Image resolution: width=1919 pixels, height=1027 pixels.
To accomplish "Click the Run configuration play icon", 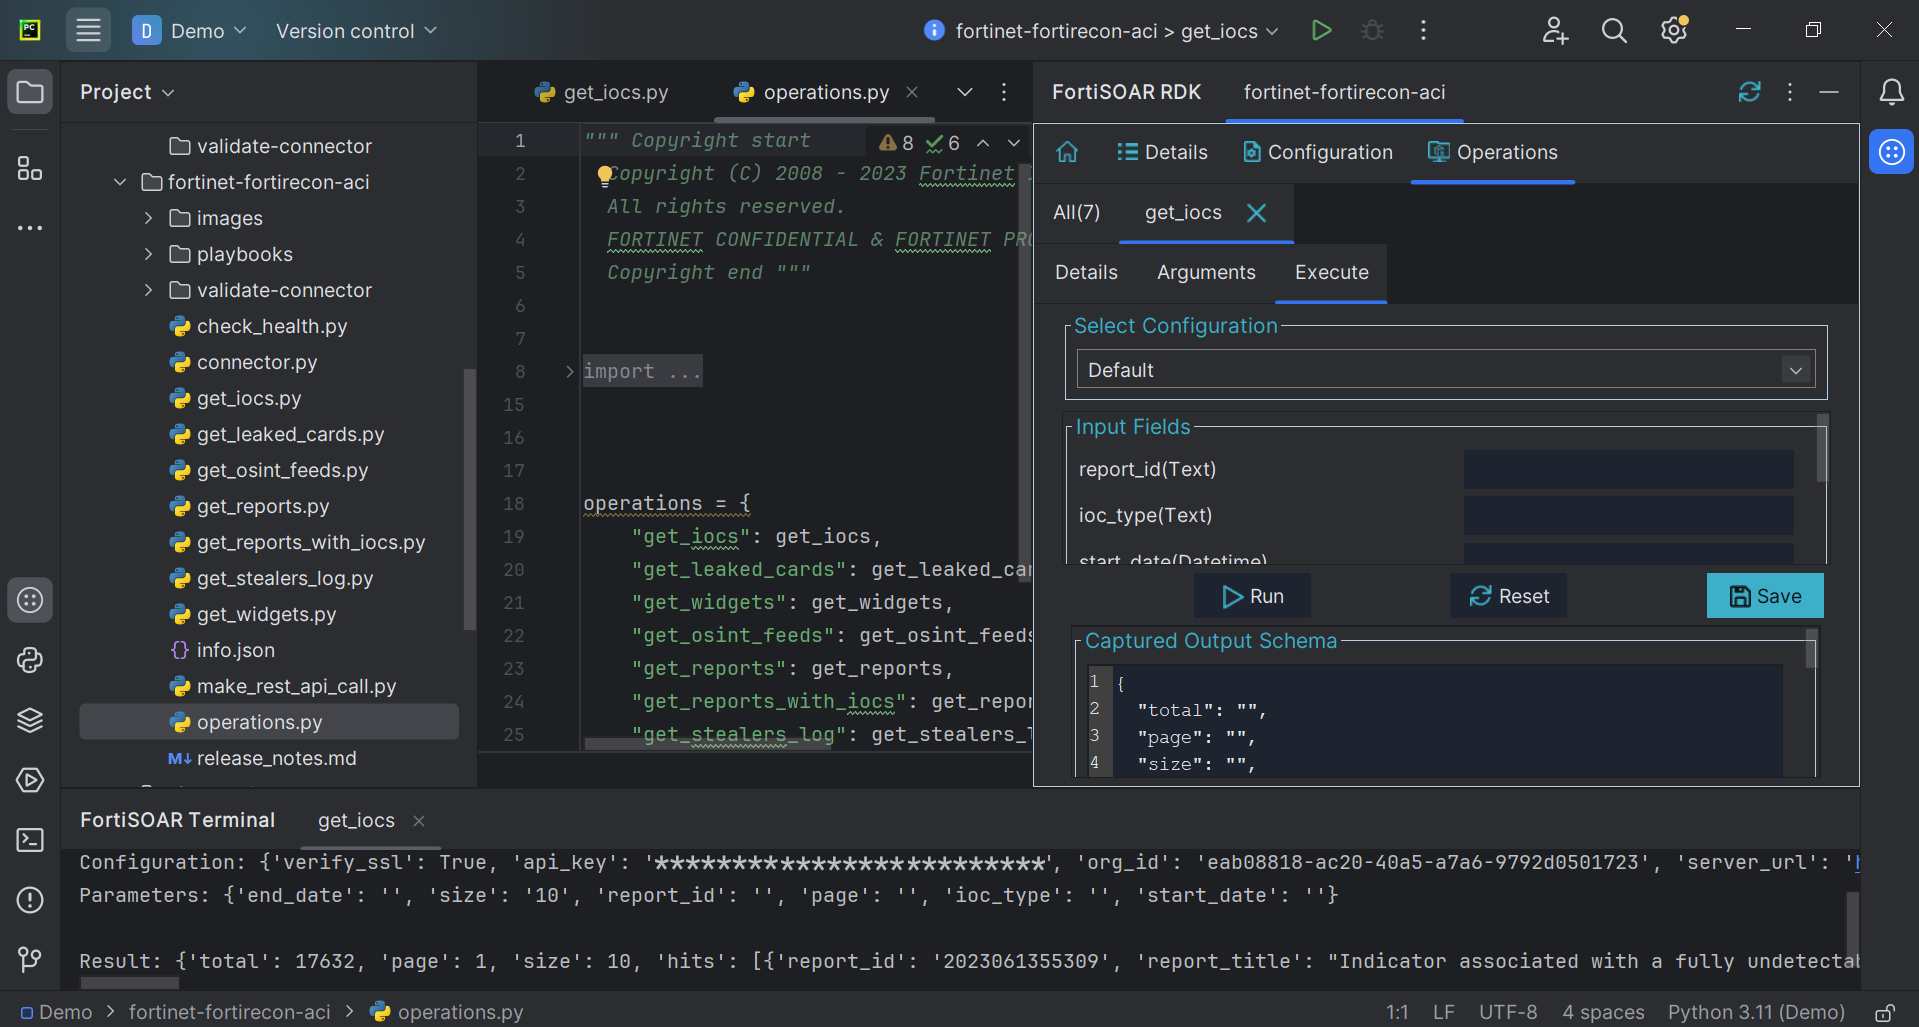I will point(1321,31).
